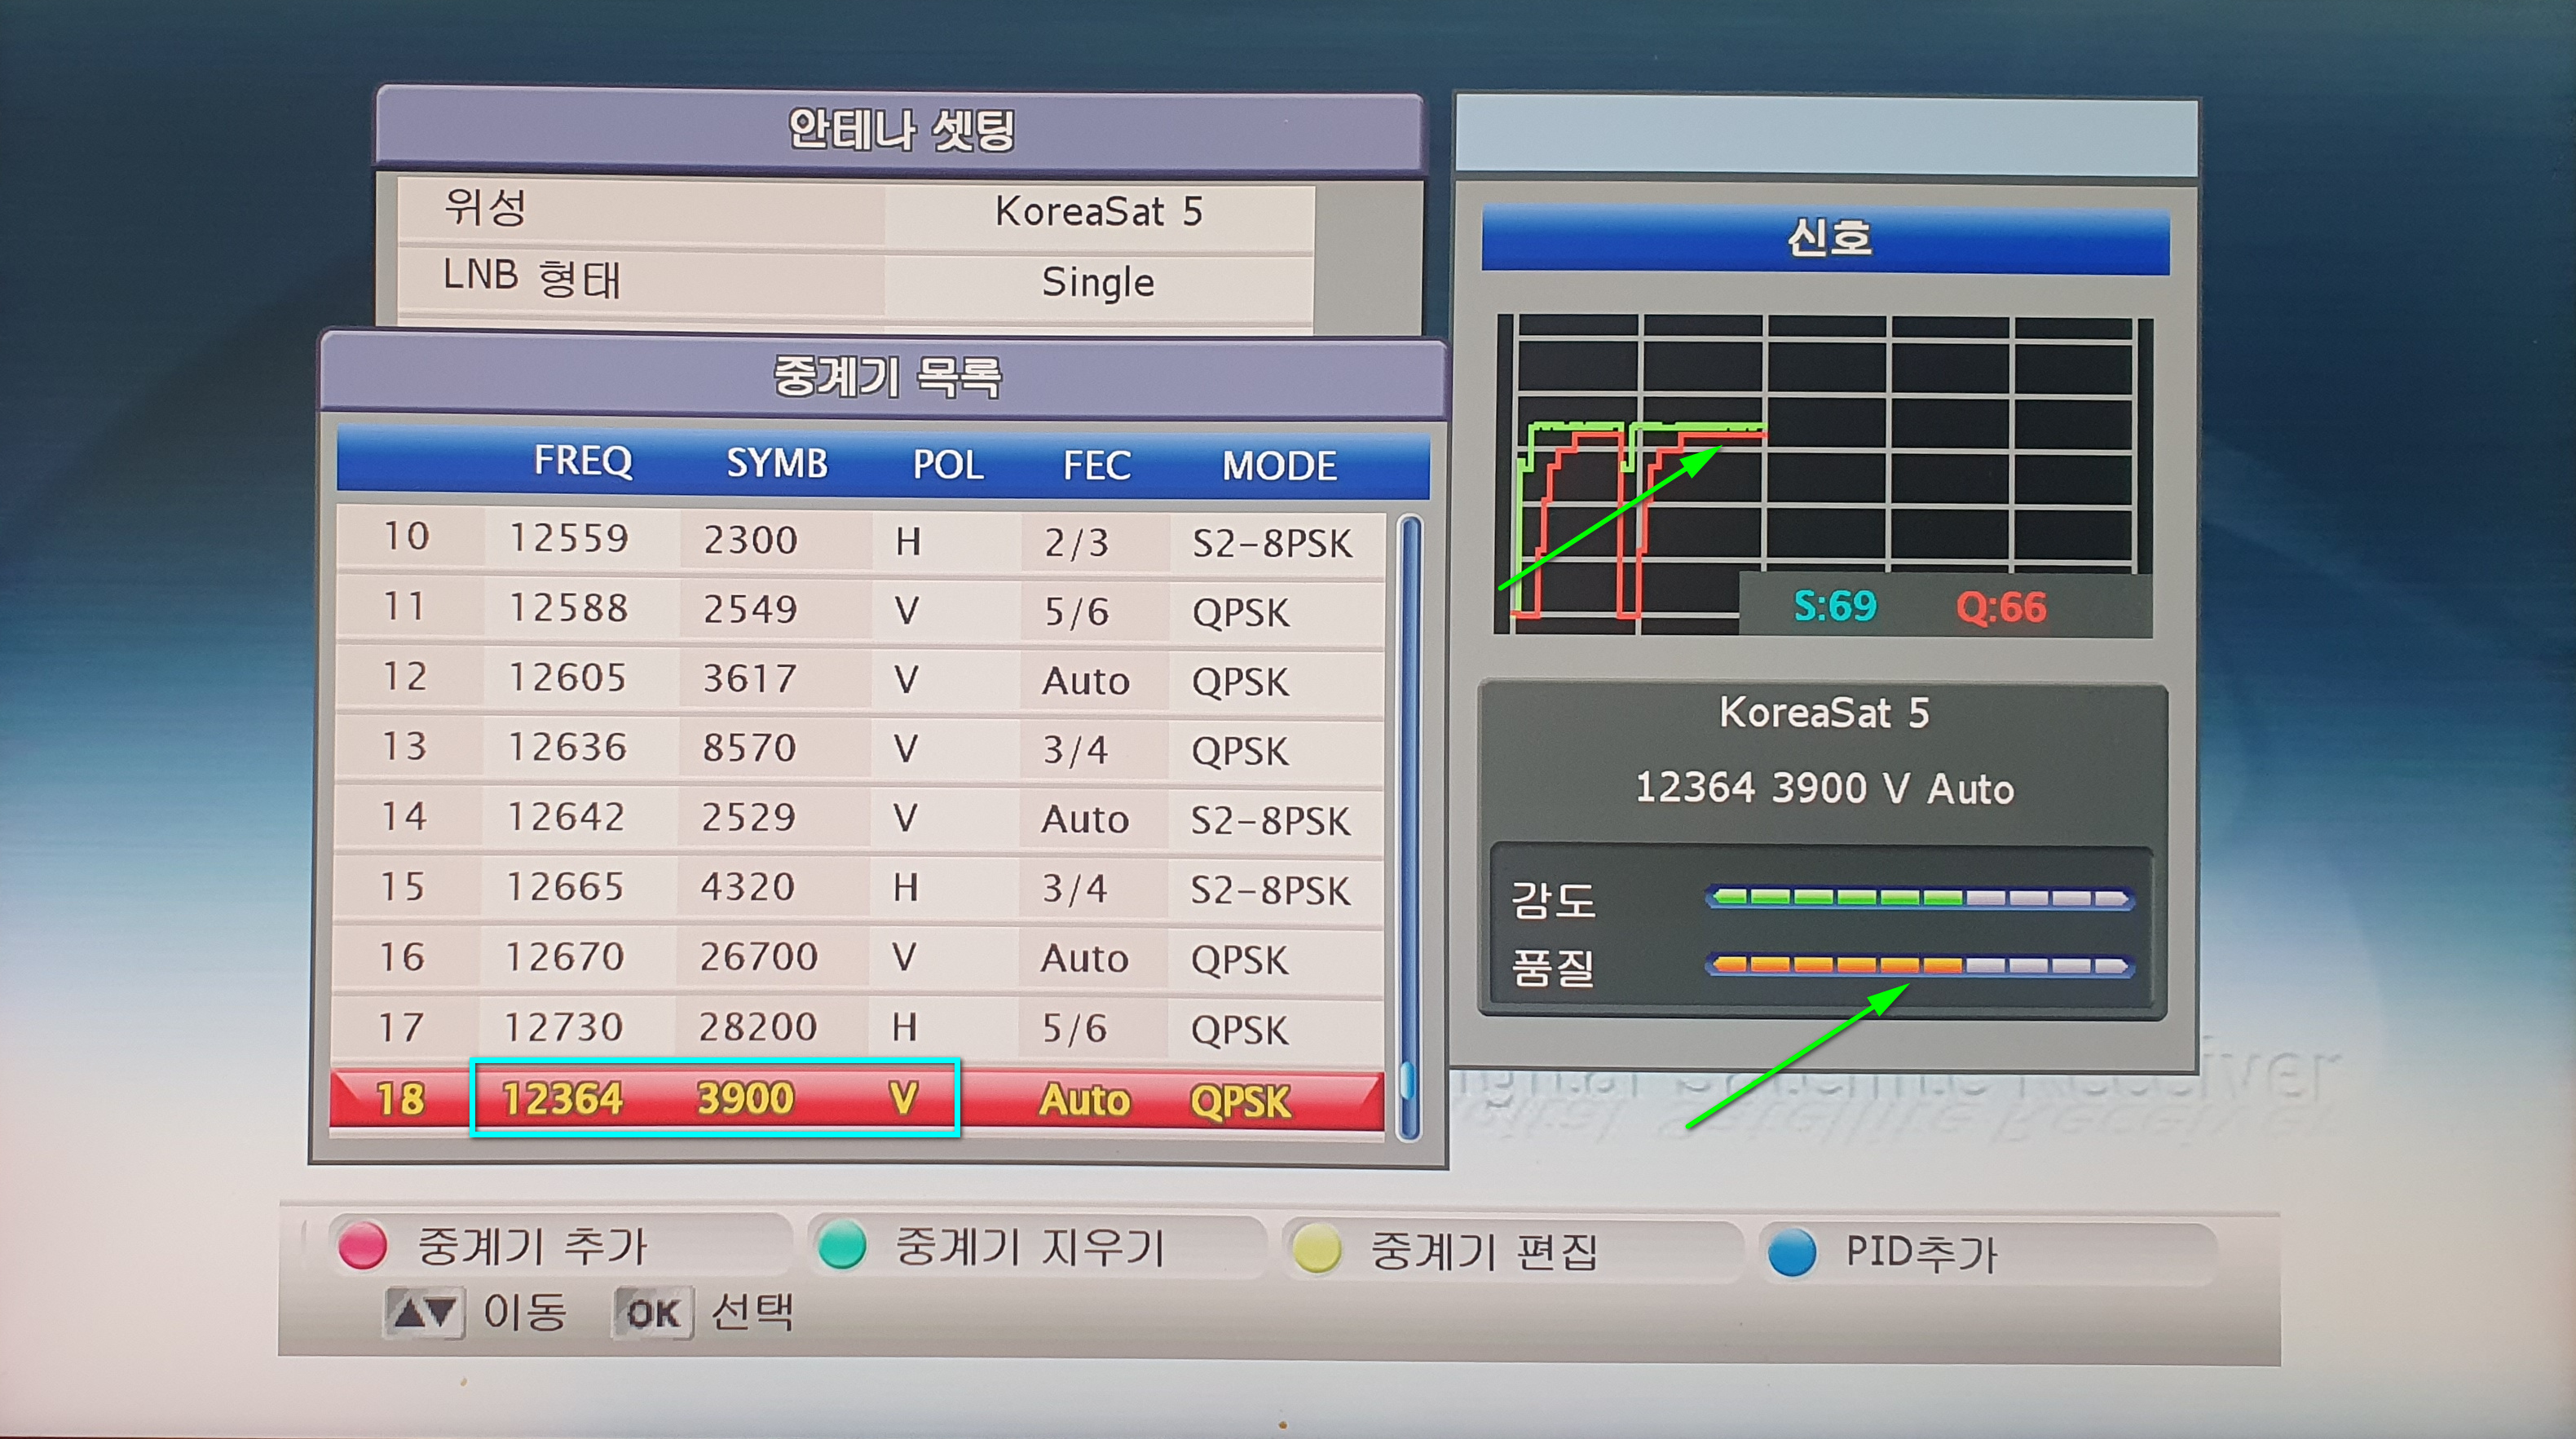Select transponder 18 frequency 12364

[x=563, y=1099]
